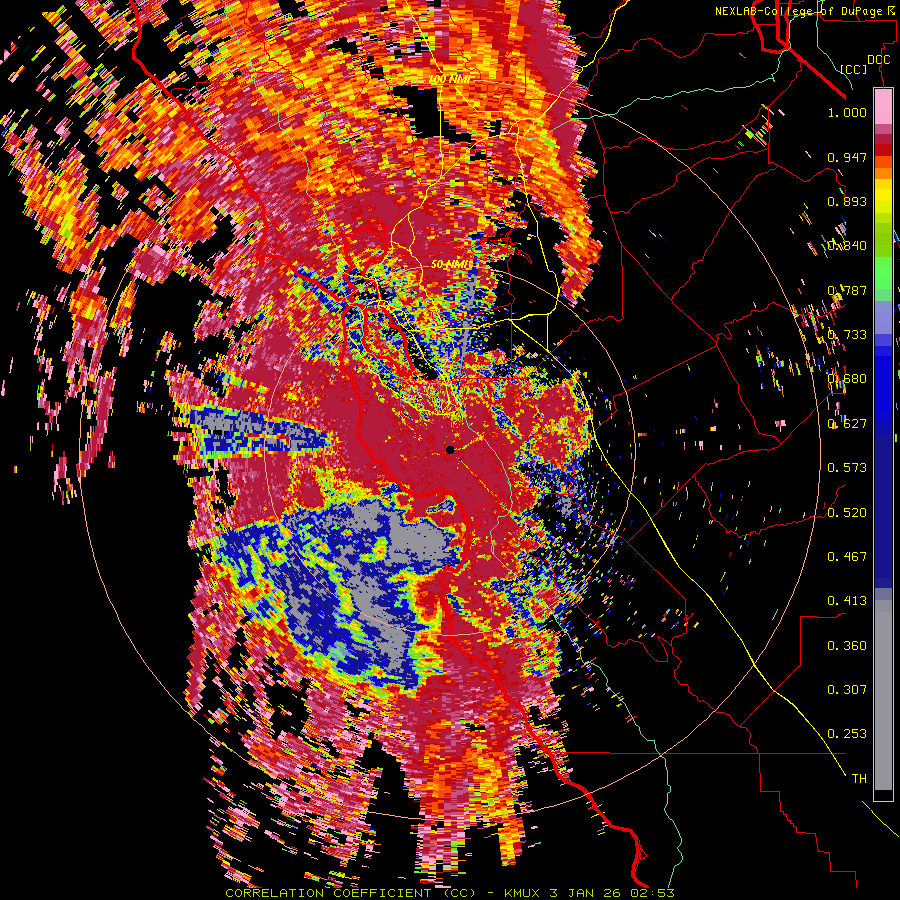900x900 pixels.
Task: Pick the black segment at the color bar bottom
Action: tap(883, 795)
